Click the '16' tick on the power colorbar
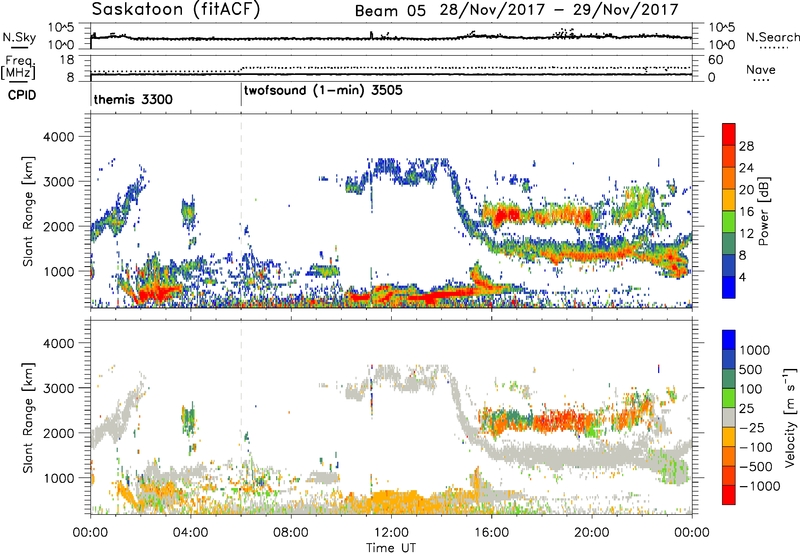Image resolution: width=800 pixels, height=554 pixels. click(746, 212)
